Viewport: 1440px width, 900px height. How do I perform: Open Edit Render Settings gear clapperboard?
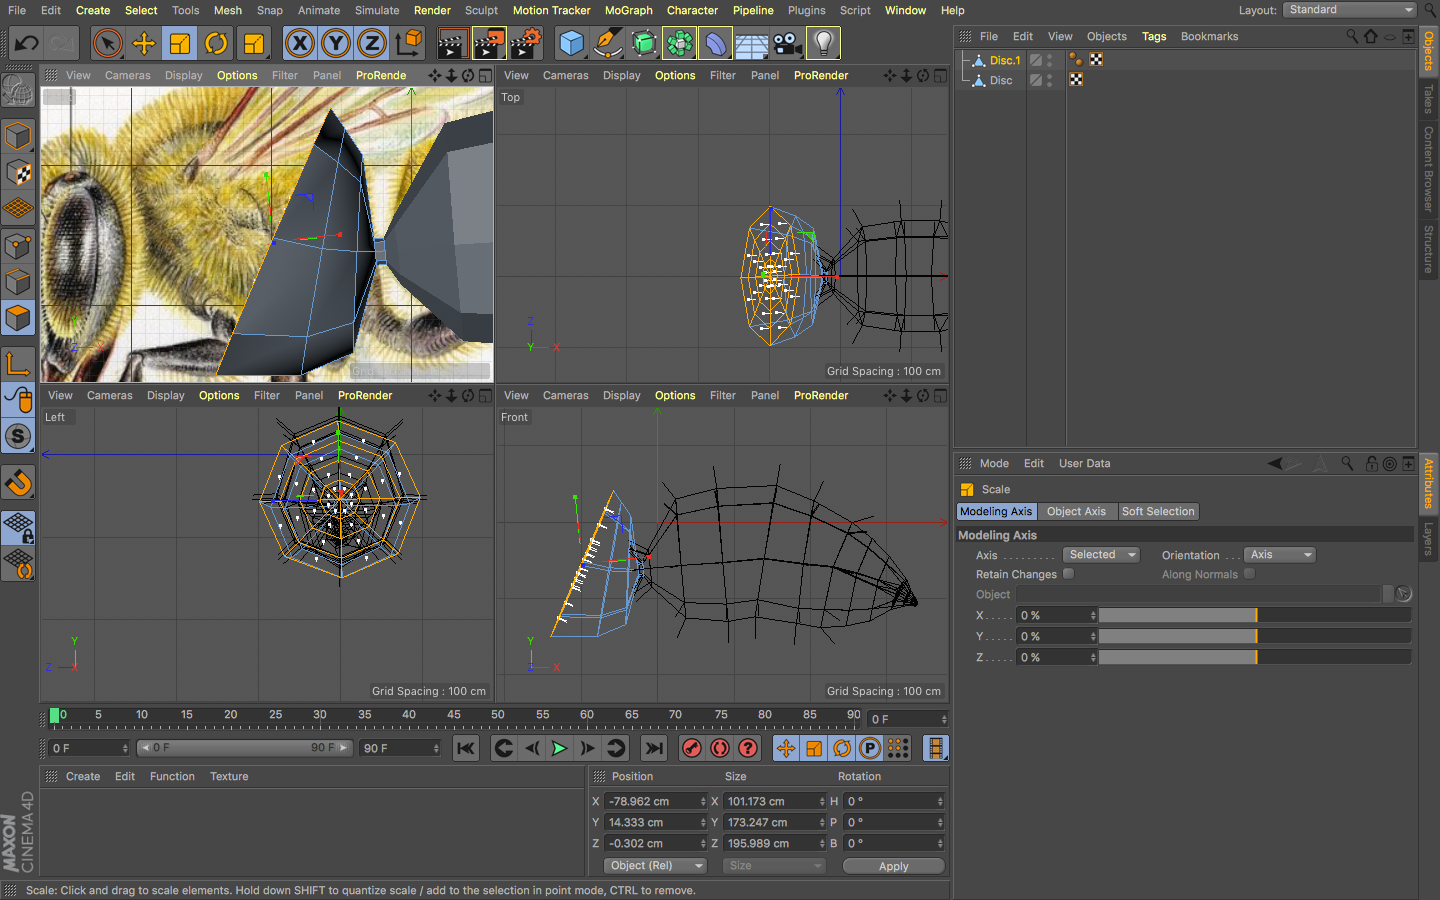[x=526, y=43]
